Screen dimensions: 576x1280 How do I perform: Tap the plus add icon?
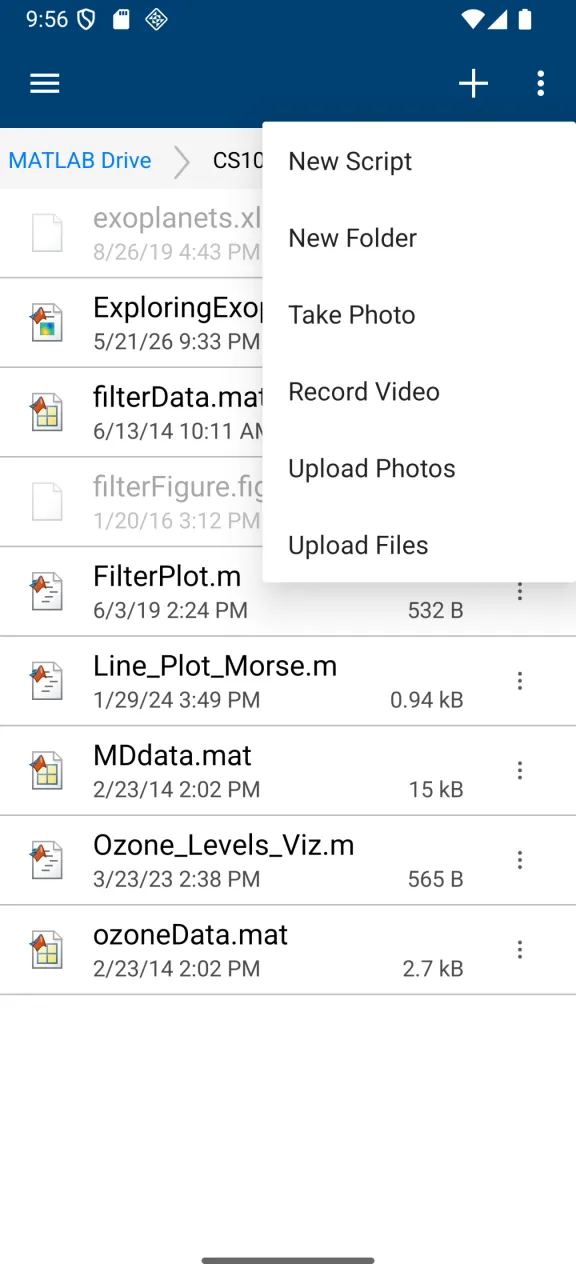[473, 84]
